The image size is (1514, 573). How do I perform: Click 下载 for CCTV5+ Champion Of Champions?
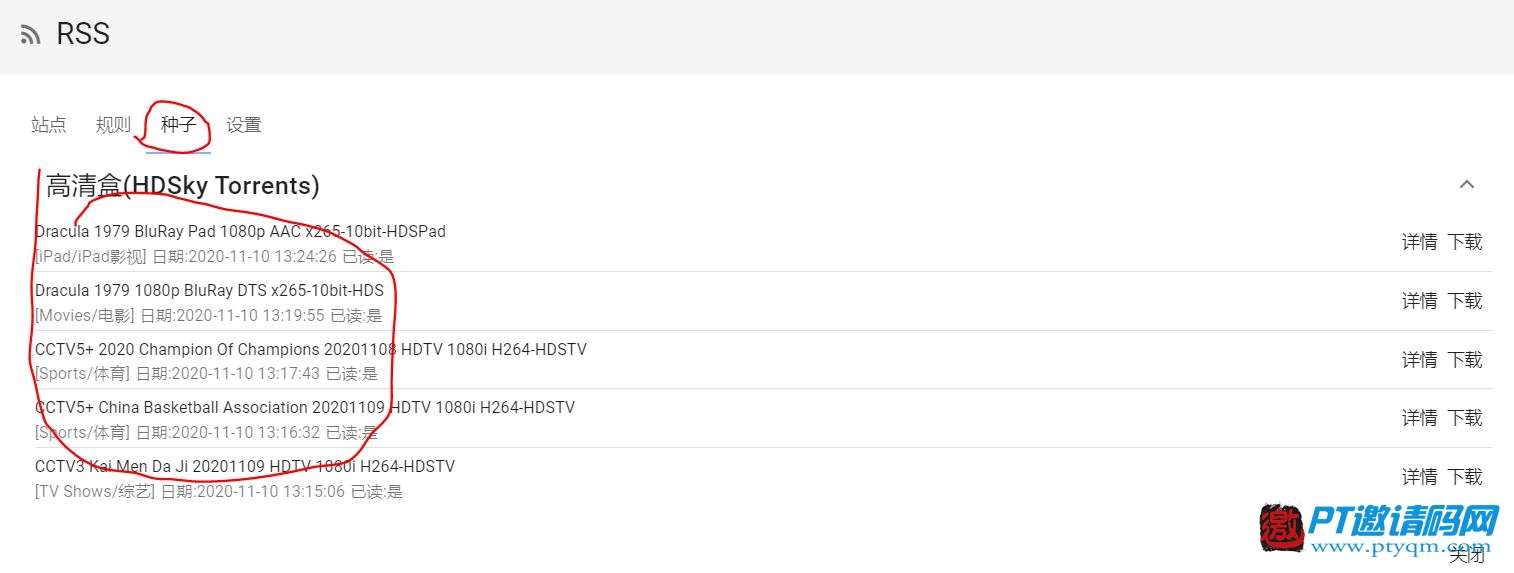(1465, 360)
